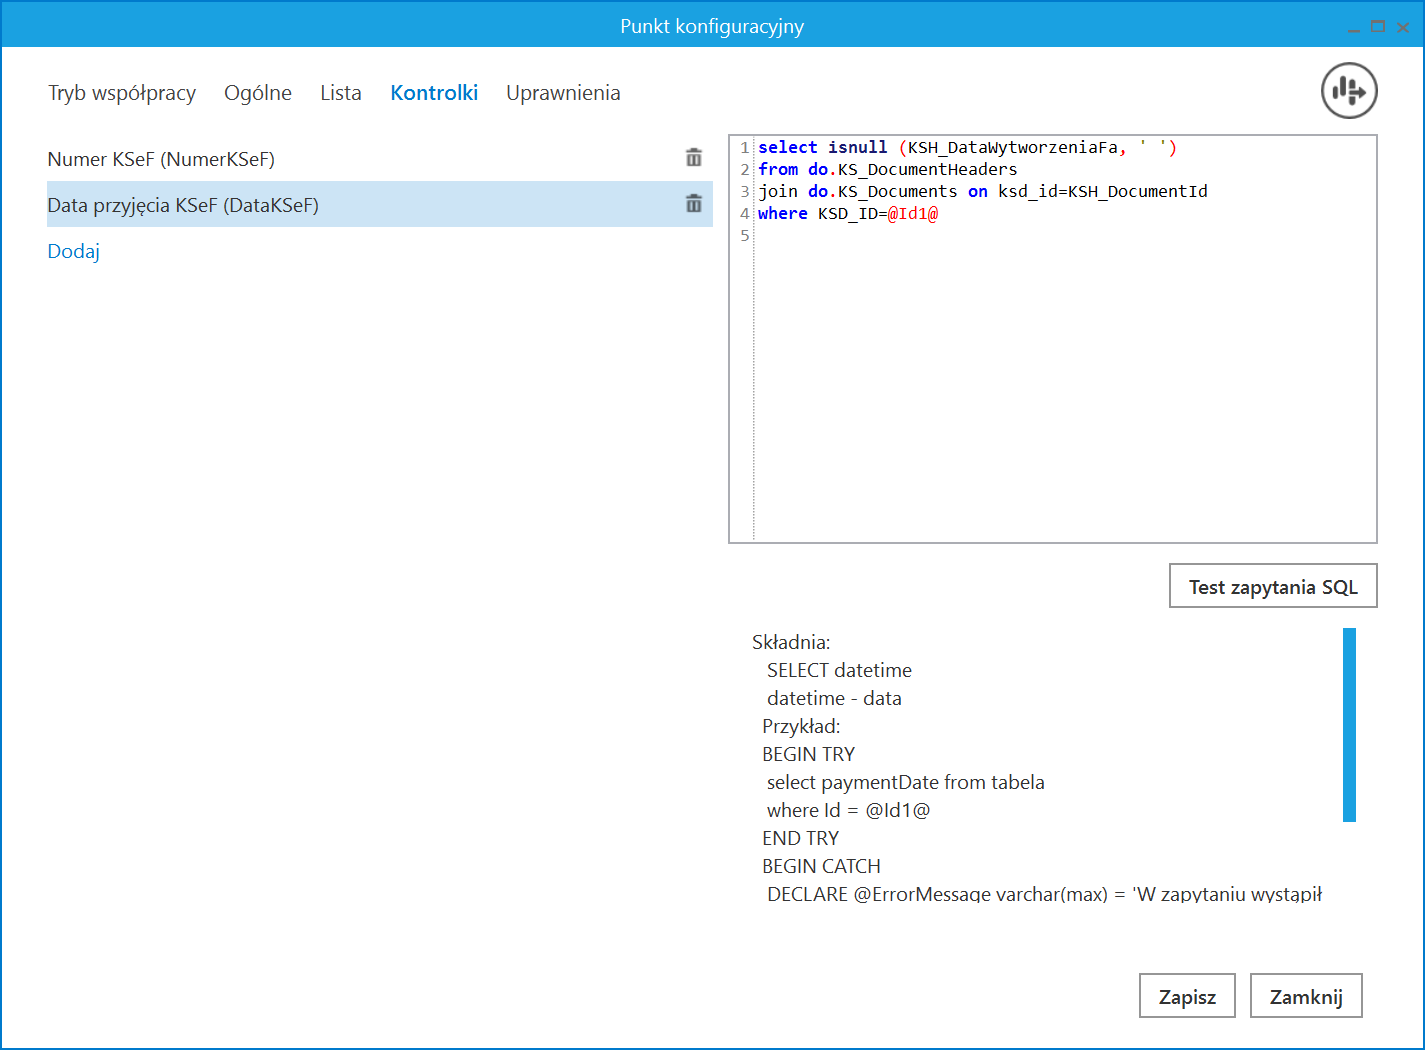Delete the Data przyjęcia KSeF control

[694, 204]
